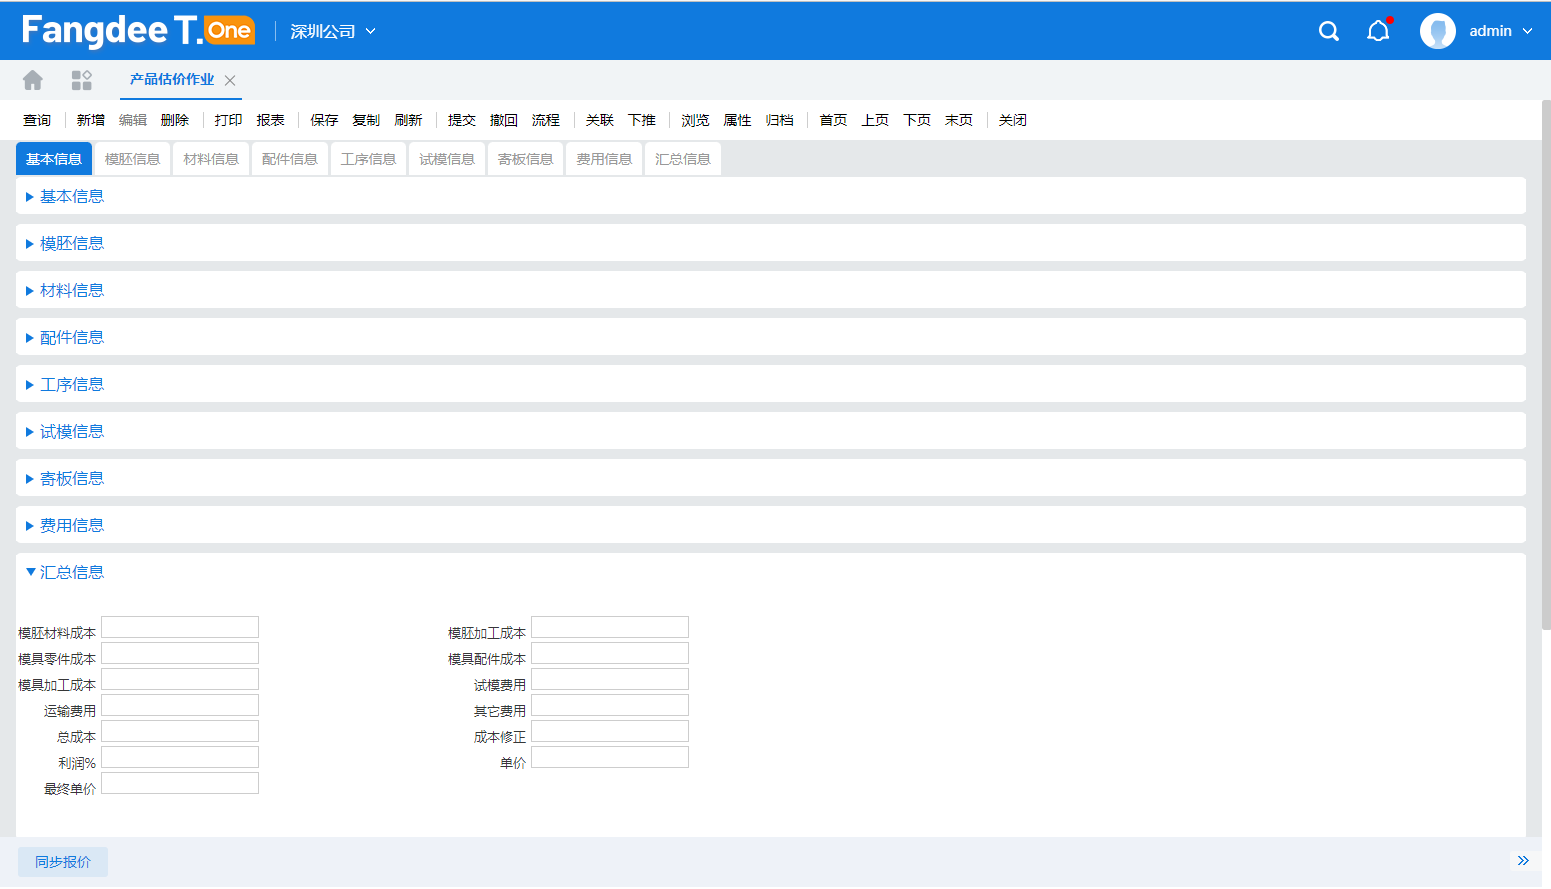Click the search magnifier icon
This screenshot has height=889, width=1551.
[1328, 31]
